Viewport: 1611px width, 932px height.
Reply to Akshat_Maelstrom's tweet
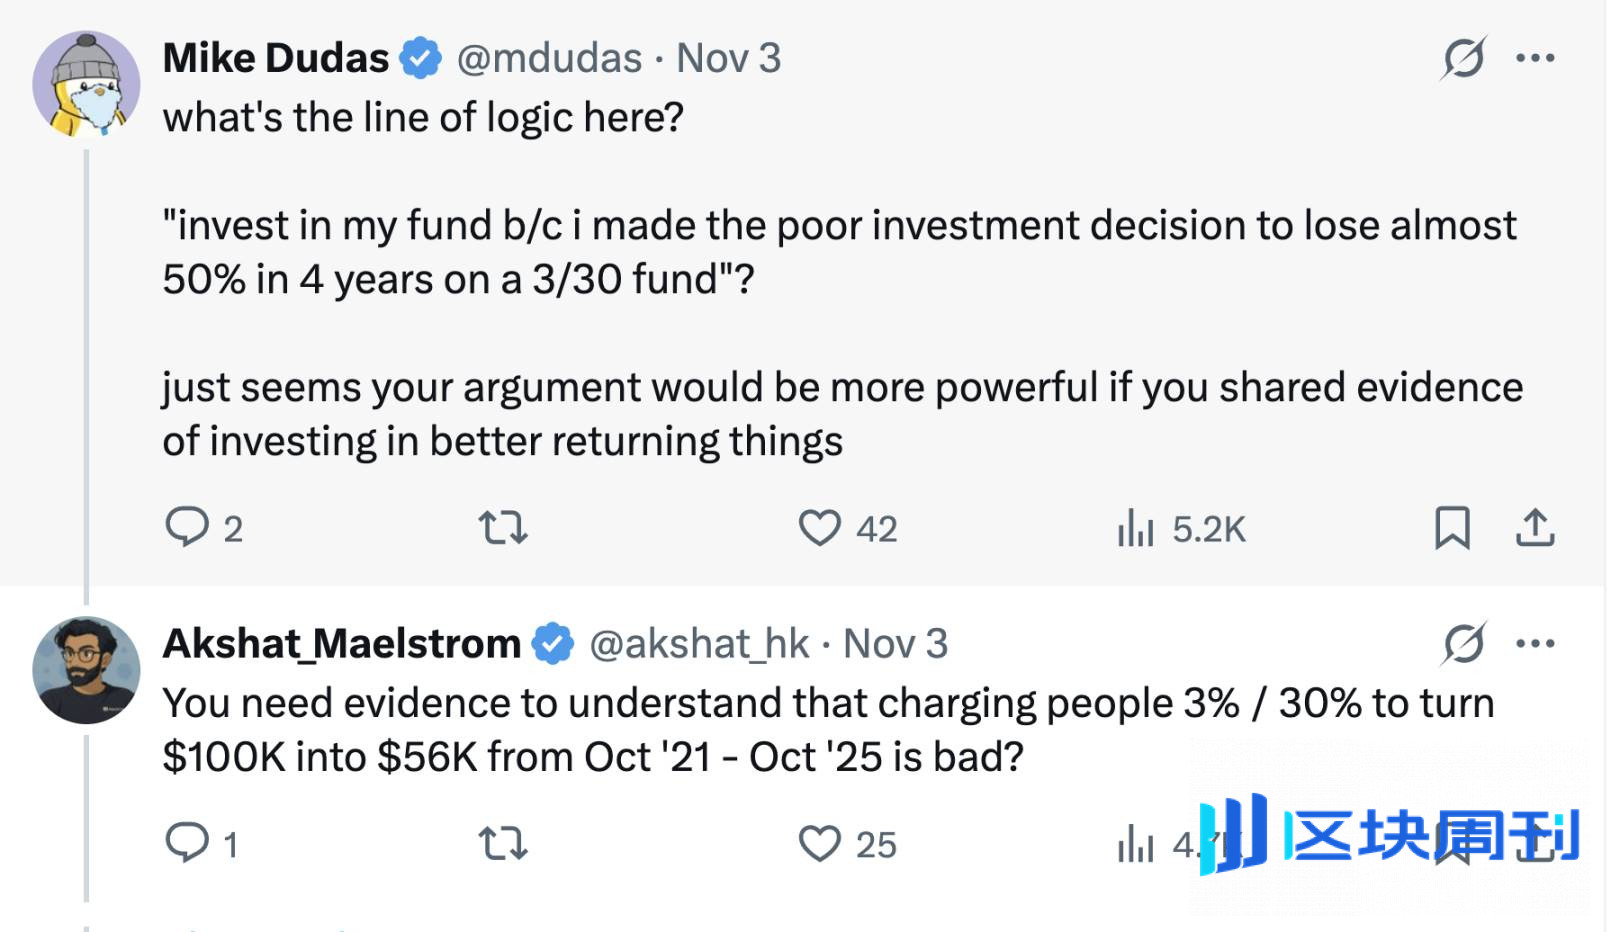187,843
